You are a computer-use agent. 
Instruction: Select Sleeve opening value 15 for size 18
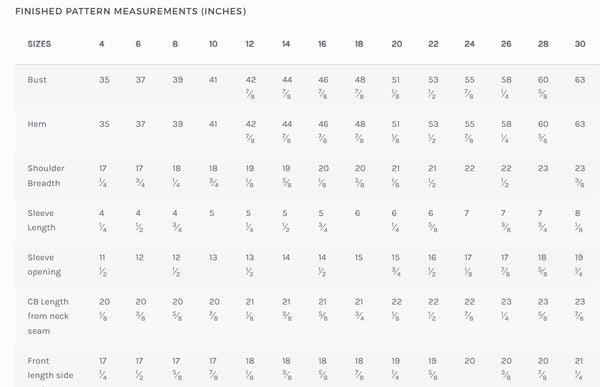pos(359,258)
